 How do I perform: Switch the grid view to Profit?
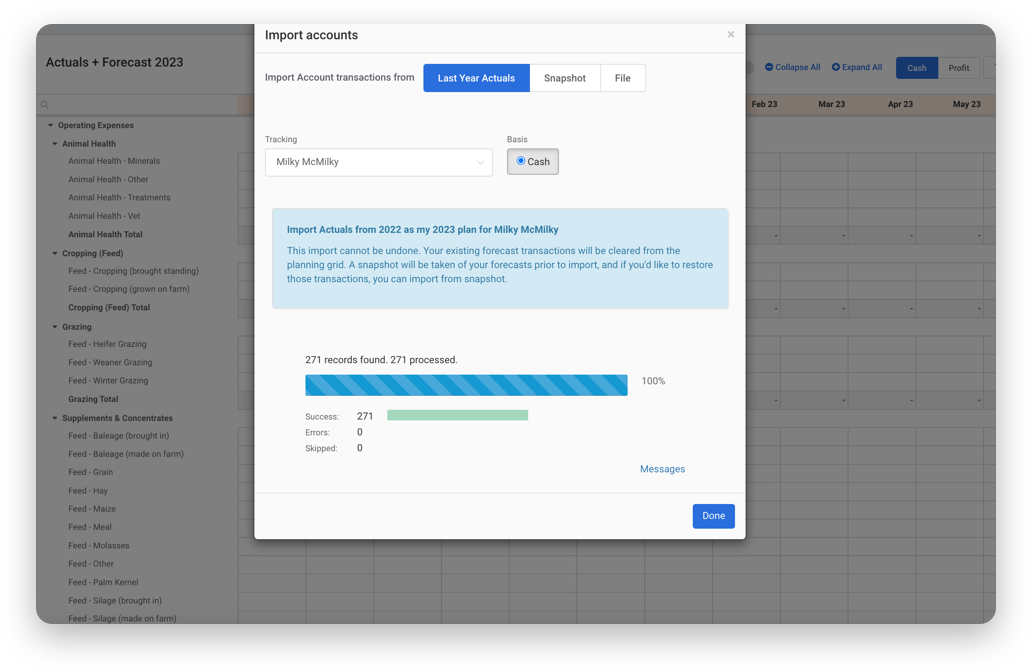click(x=958, y=67)
